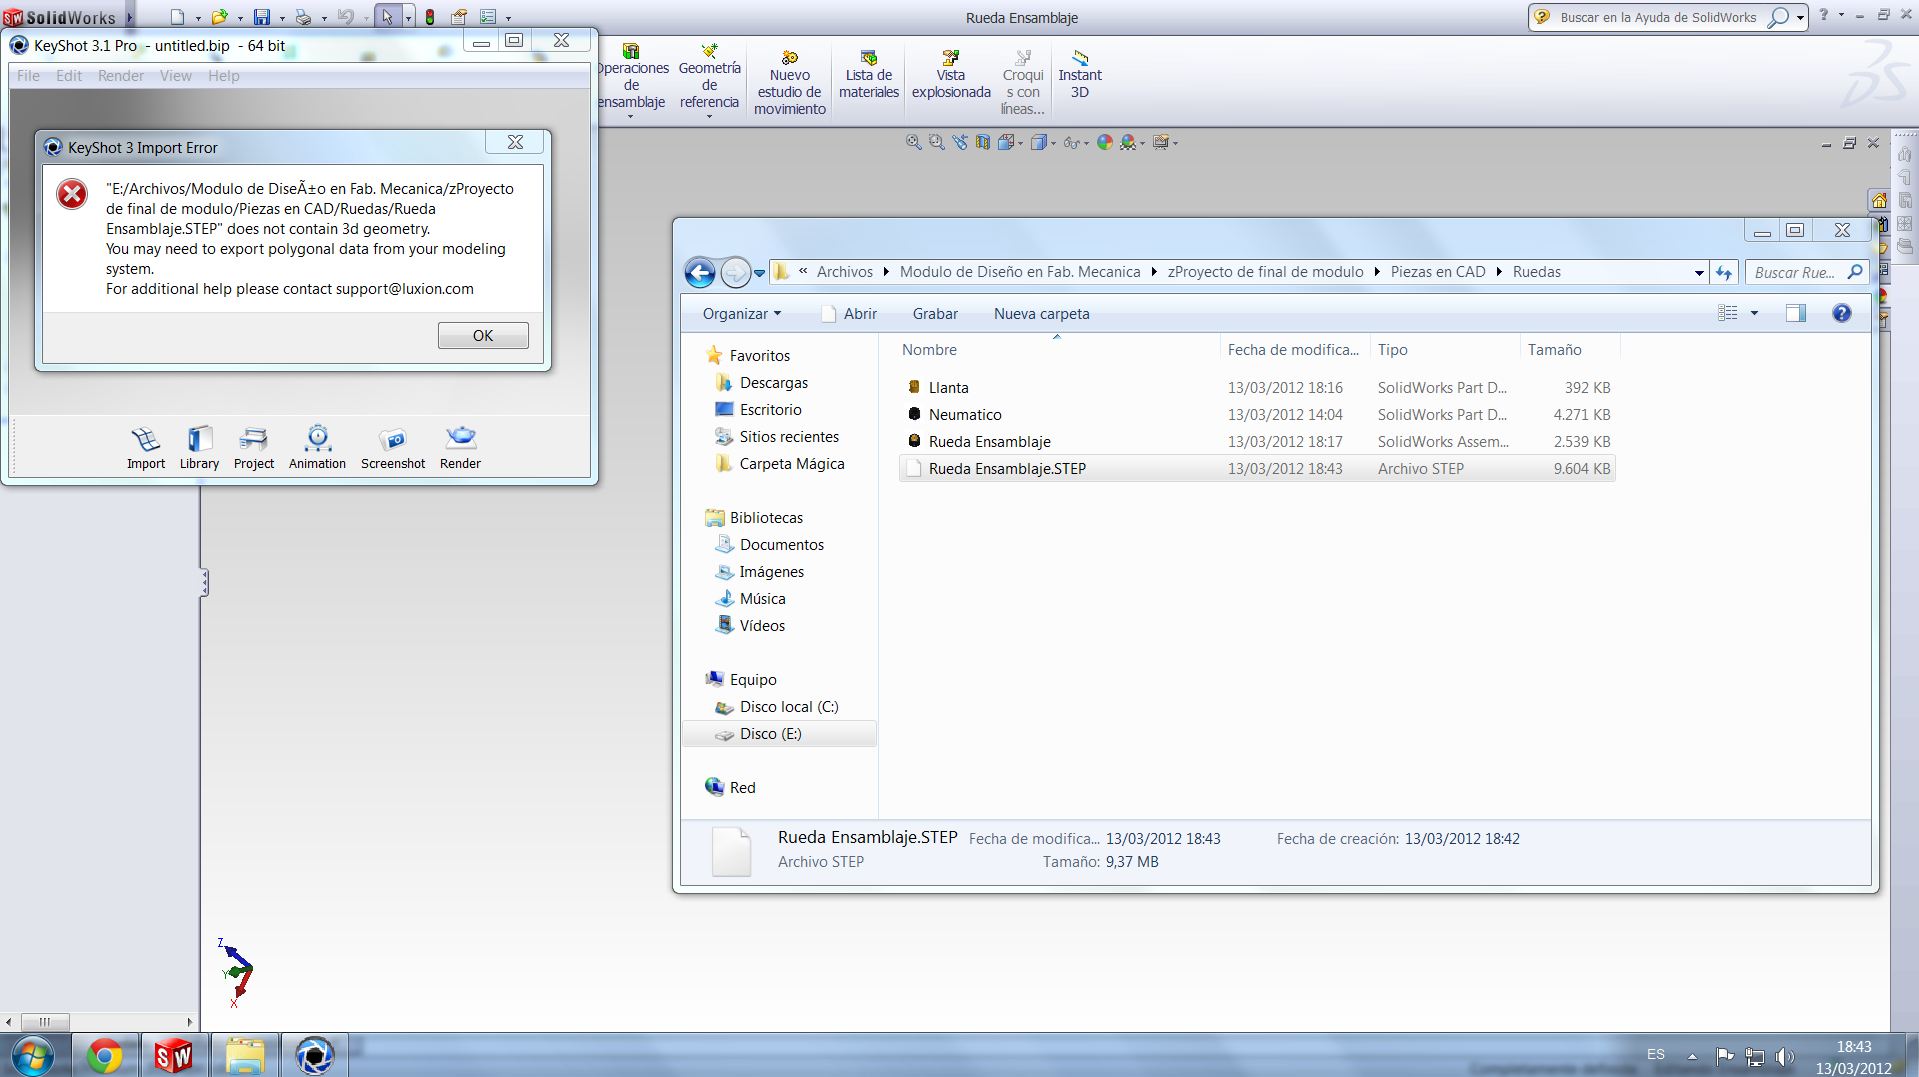
Task: Open the Select tool dropdown arrow
Action: pos(408,18)
